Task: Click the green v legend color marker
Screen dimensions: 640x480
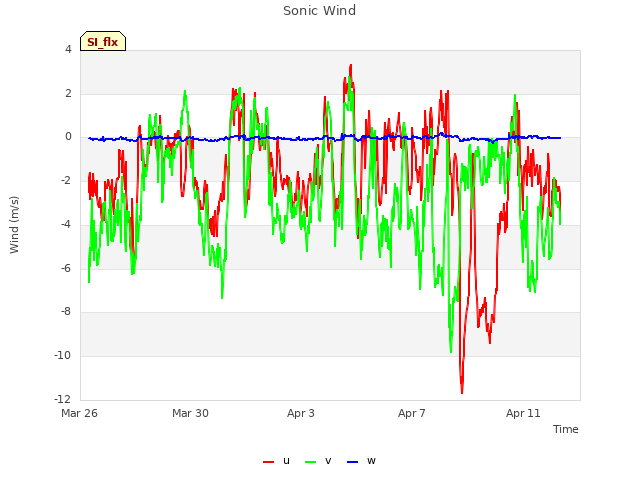Action: tap(311, 462)
